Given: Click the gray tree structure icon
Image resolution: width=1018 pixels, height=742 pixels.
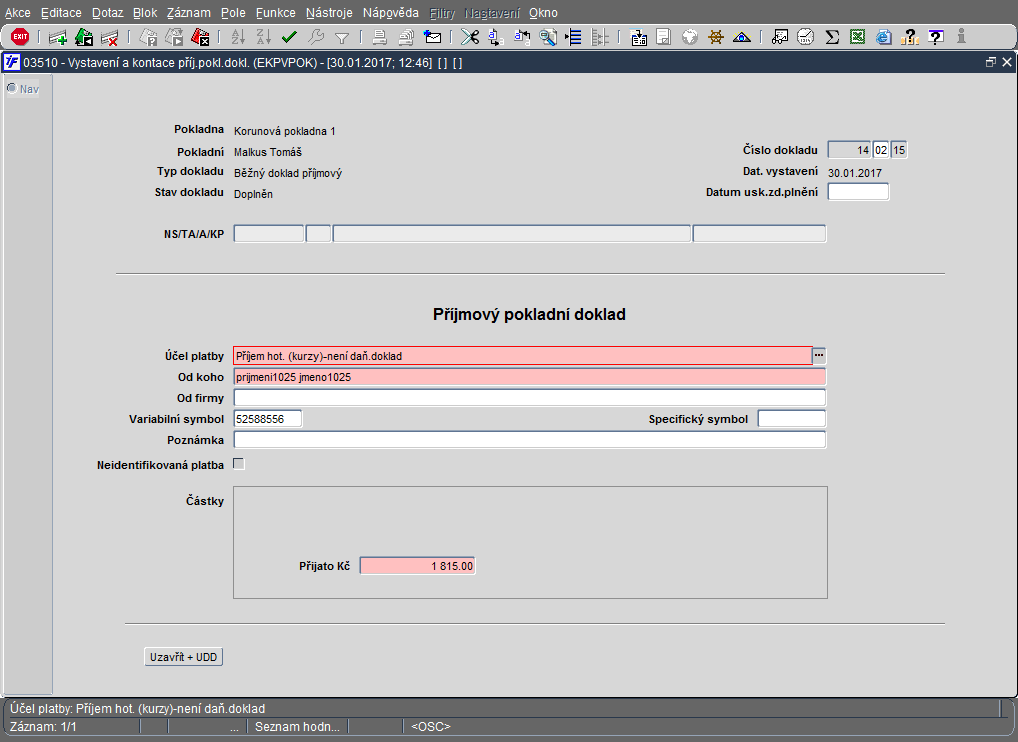Looking at the screenshot, I should tap(599, 38).
